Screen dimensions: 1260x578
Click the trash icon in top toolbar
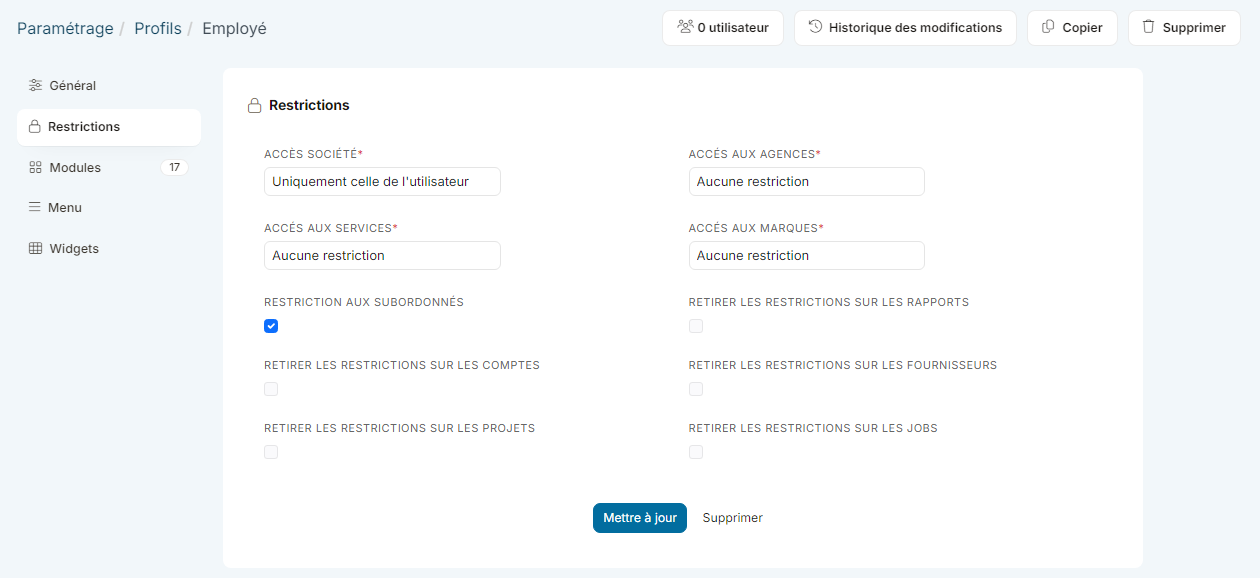pyautogui.click(x=1148, y=27)
